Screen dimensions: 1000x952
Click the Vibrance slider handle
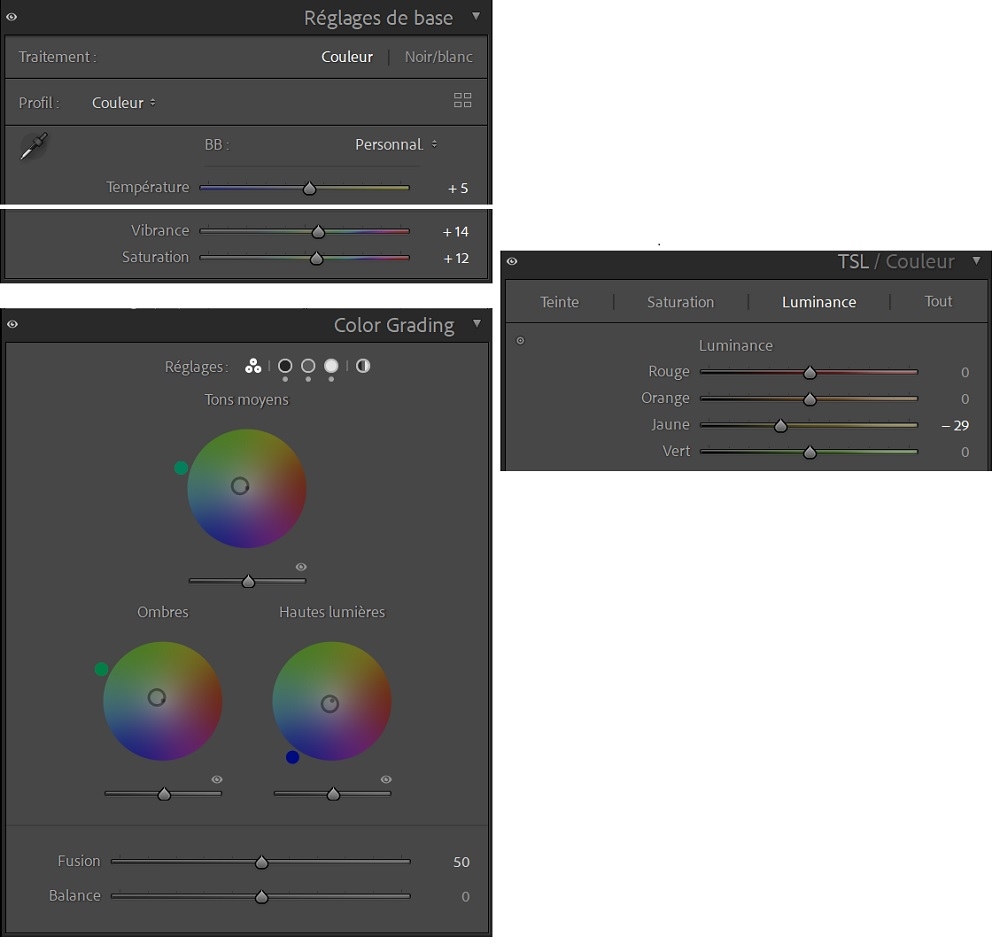(x=318, y=231)
